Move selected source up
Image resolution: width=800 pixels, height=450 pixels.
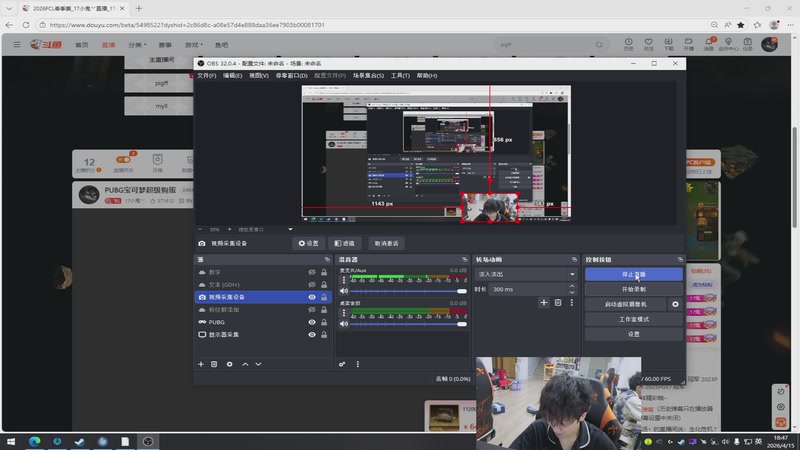coord(245,364)
